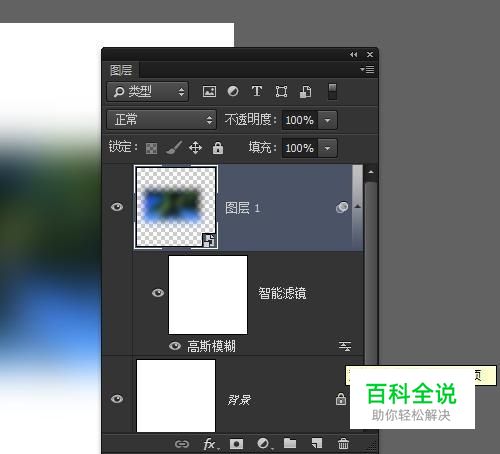
Task: Open the fill slider dropdown arrow
Action: tap(327, 148)
